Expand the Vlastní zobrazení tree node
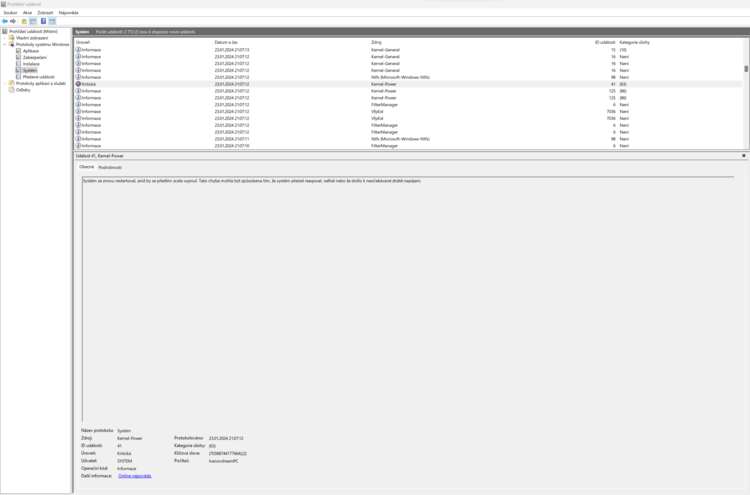Viewport: 750px width, 495px height. (5, 38)
